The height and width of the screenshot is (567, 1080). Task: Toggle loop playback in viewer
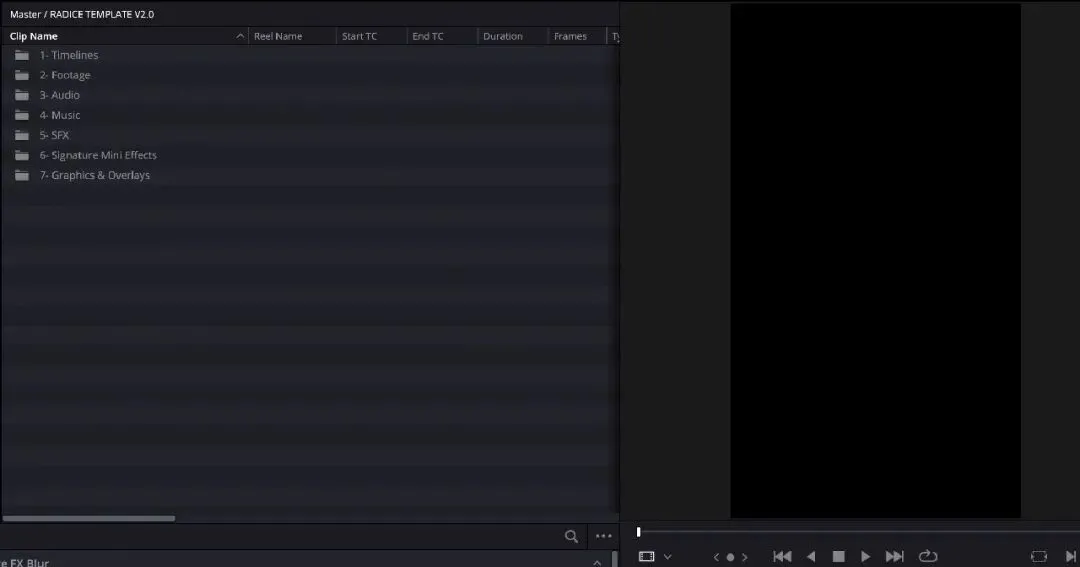tap(928, 556)
